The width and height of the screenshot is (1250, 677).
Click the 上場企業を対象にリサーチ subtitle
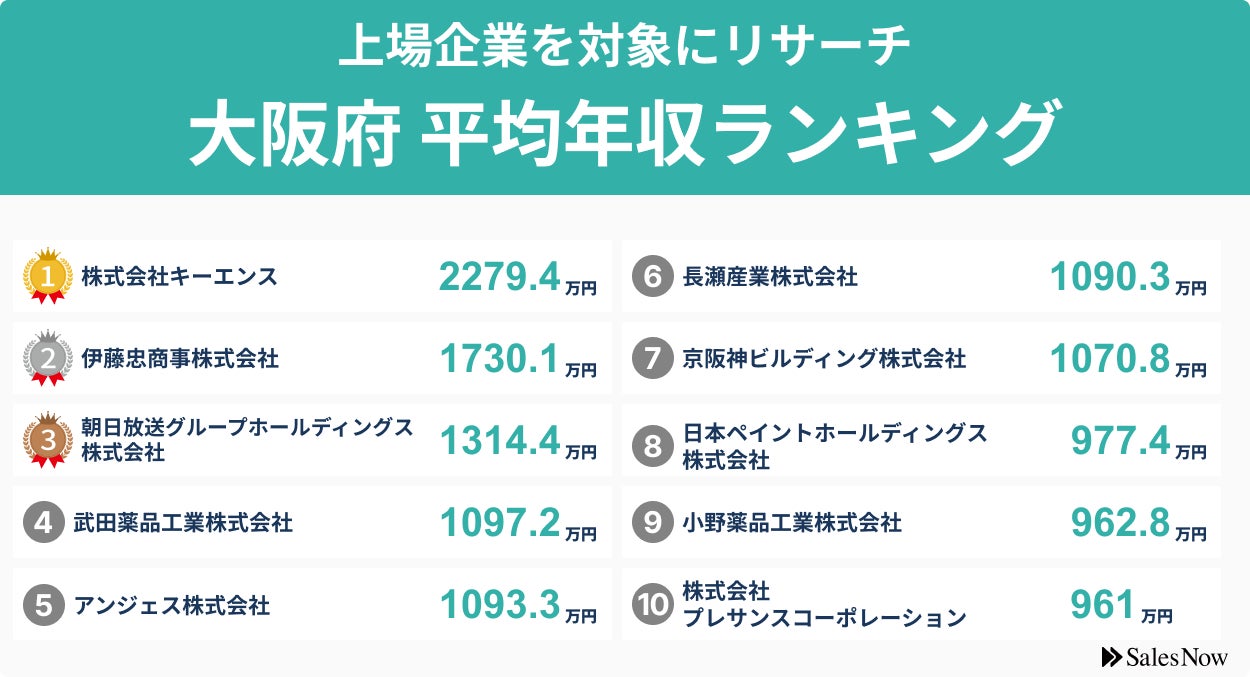click(624, 49)
